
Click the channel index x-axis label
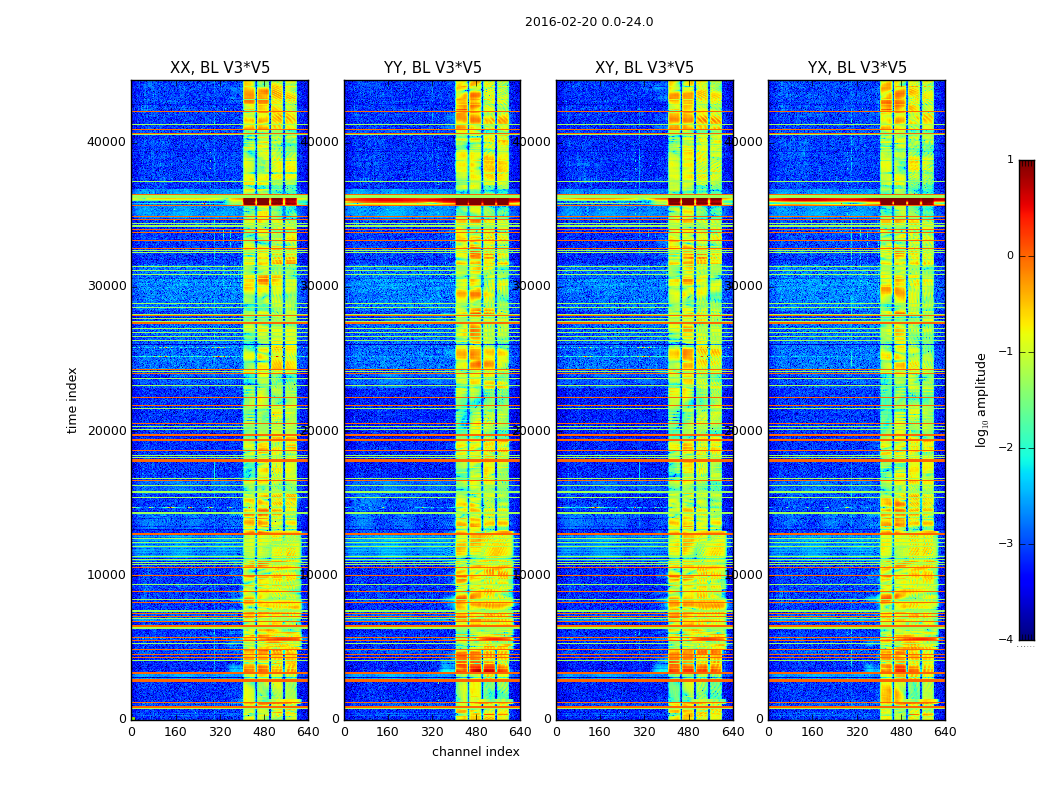pos(475,752)
